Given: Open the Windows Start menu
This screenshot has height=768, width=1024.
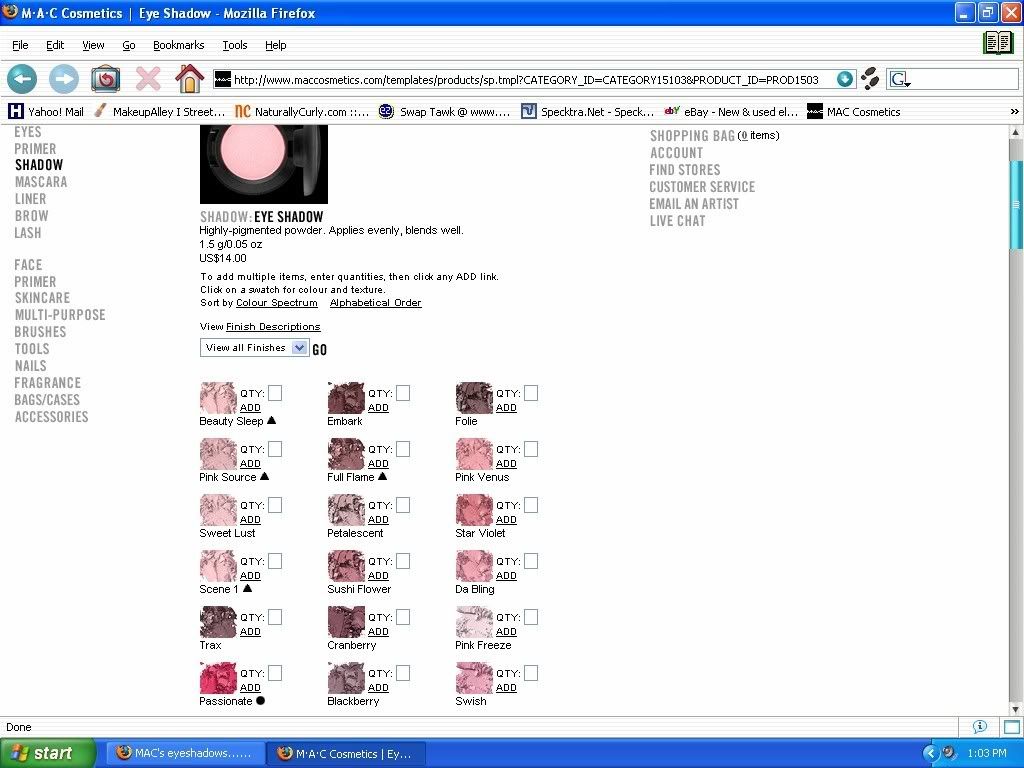Looking at the screenshot, I should coord(48,753).
